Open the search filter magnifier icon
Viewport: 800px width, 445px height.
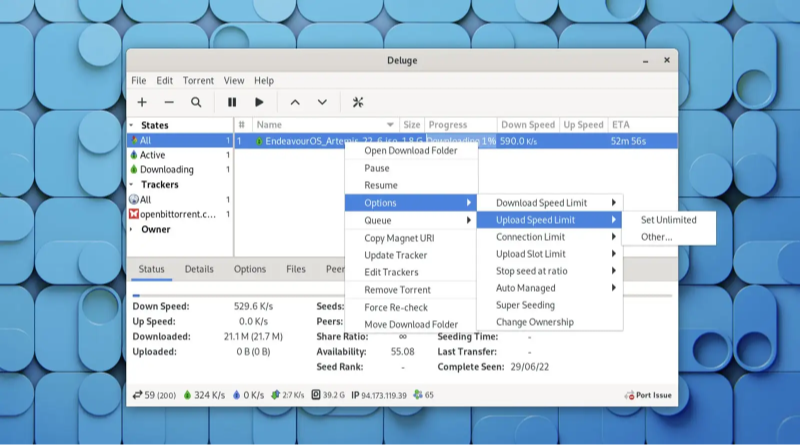click(x=196, y=103)
